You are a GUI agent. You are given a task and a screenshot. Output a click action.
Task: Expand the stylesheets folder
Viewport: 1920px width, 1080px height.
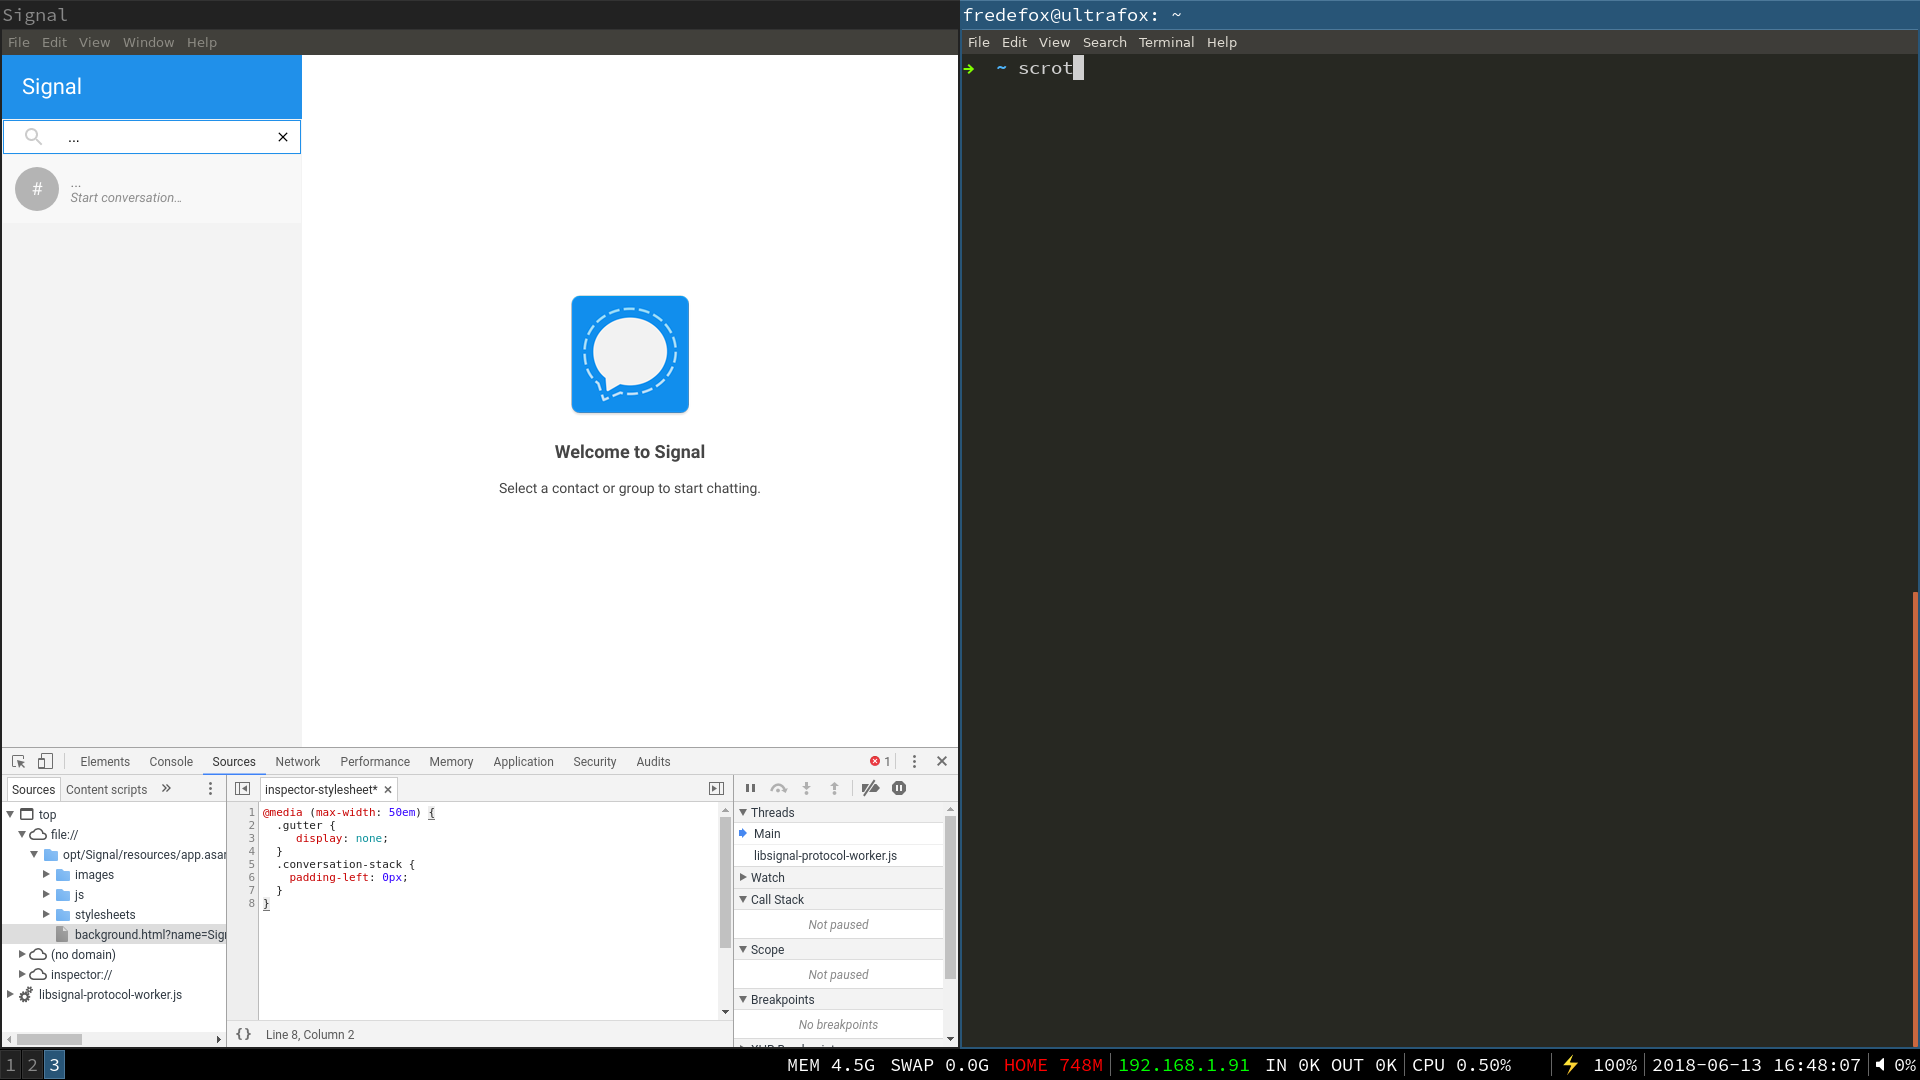coord(46,914)
